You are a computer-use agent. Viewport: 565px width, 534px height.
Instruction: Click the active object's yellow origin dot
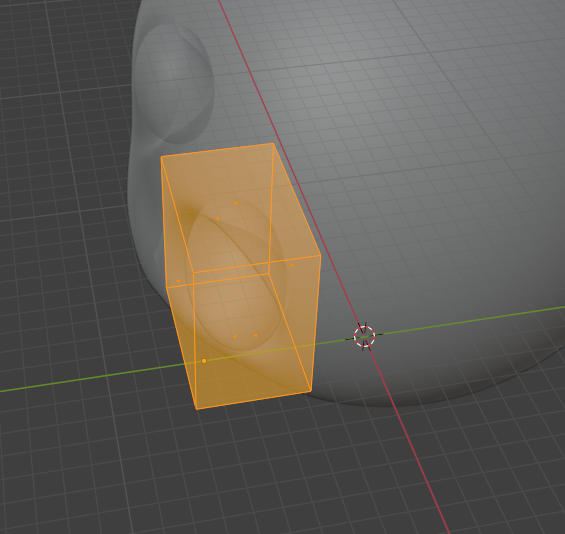click(x=204, y=361)
